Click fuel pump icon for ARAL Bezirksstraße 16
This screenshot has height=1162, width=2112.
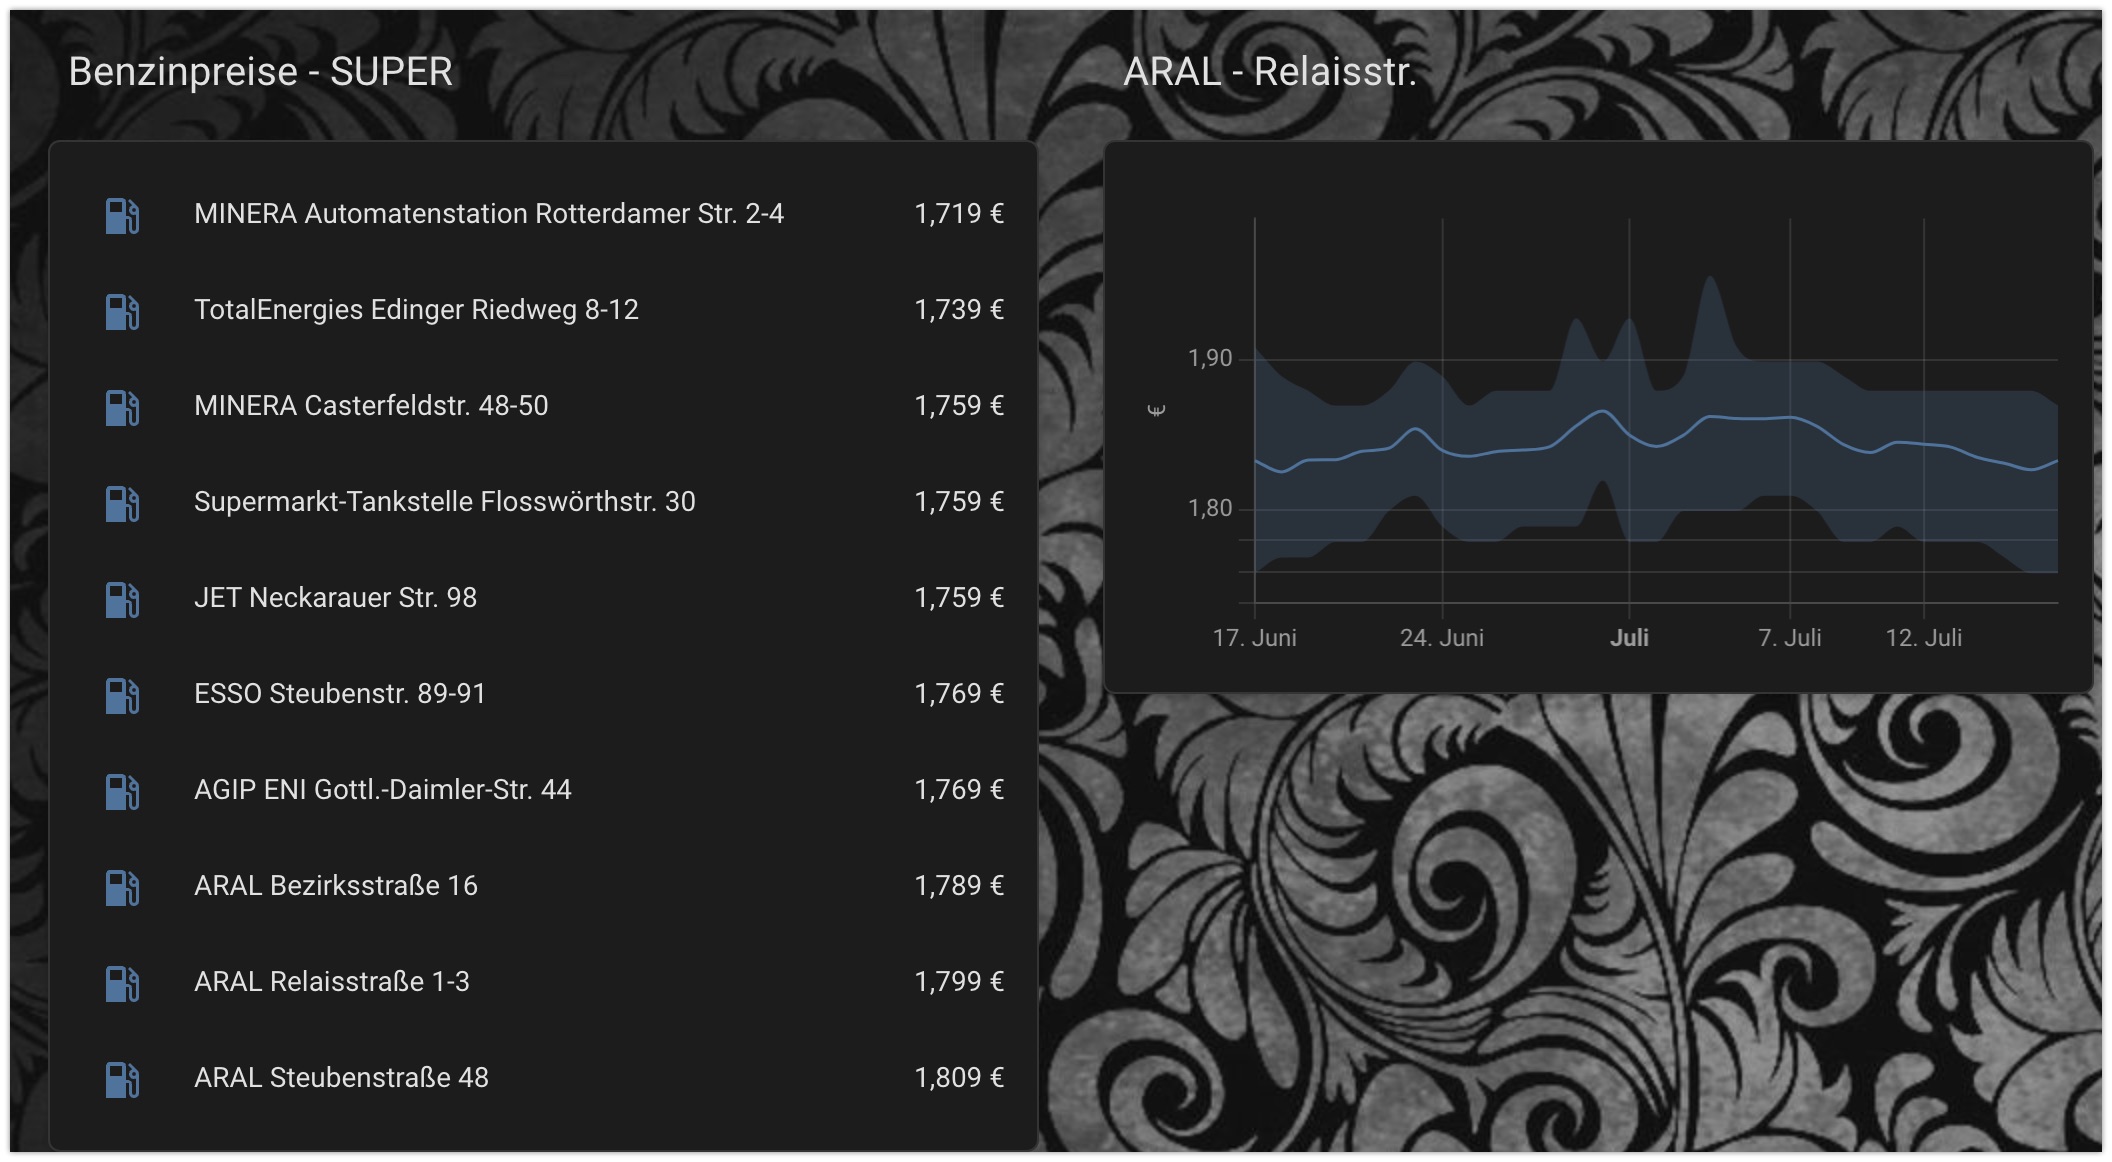122,887
